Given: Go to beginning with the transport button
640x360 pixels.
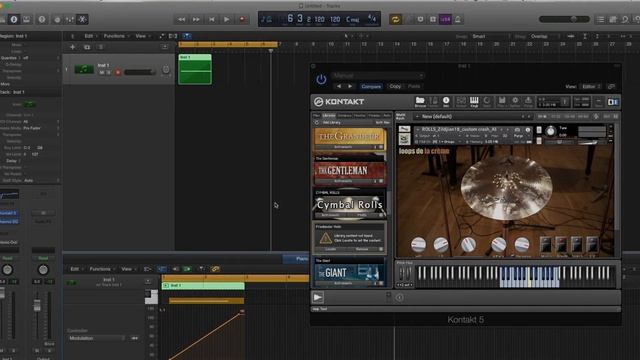Looking at the screenshot, I should pos(211,19).
